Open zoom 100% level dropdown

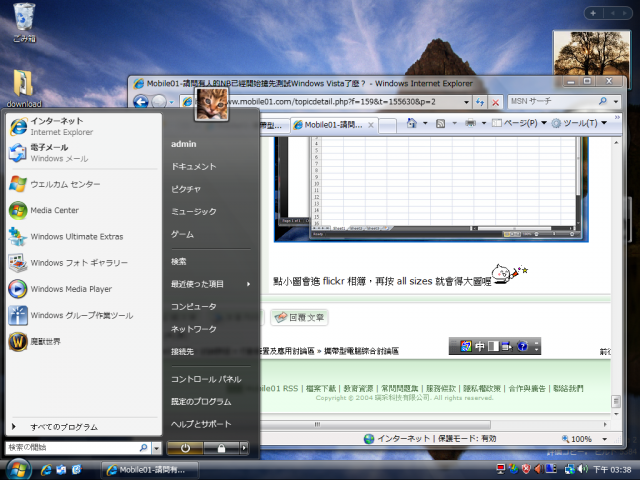604,439
